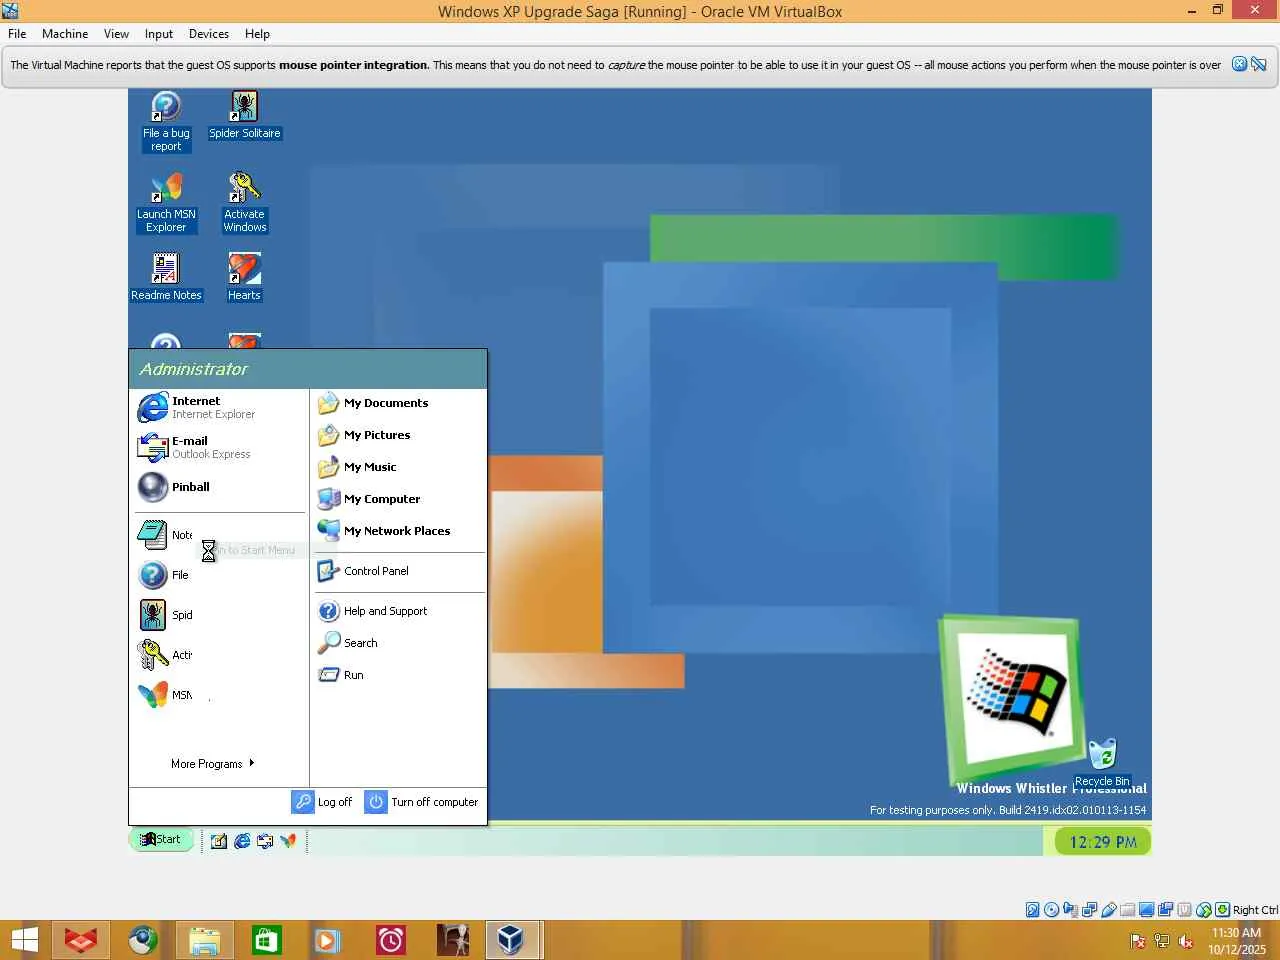Open the Launch MSN Explorer desktop icon
Image resolution: width=1280 pixels, height=960 pixels.
(166, 202)
